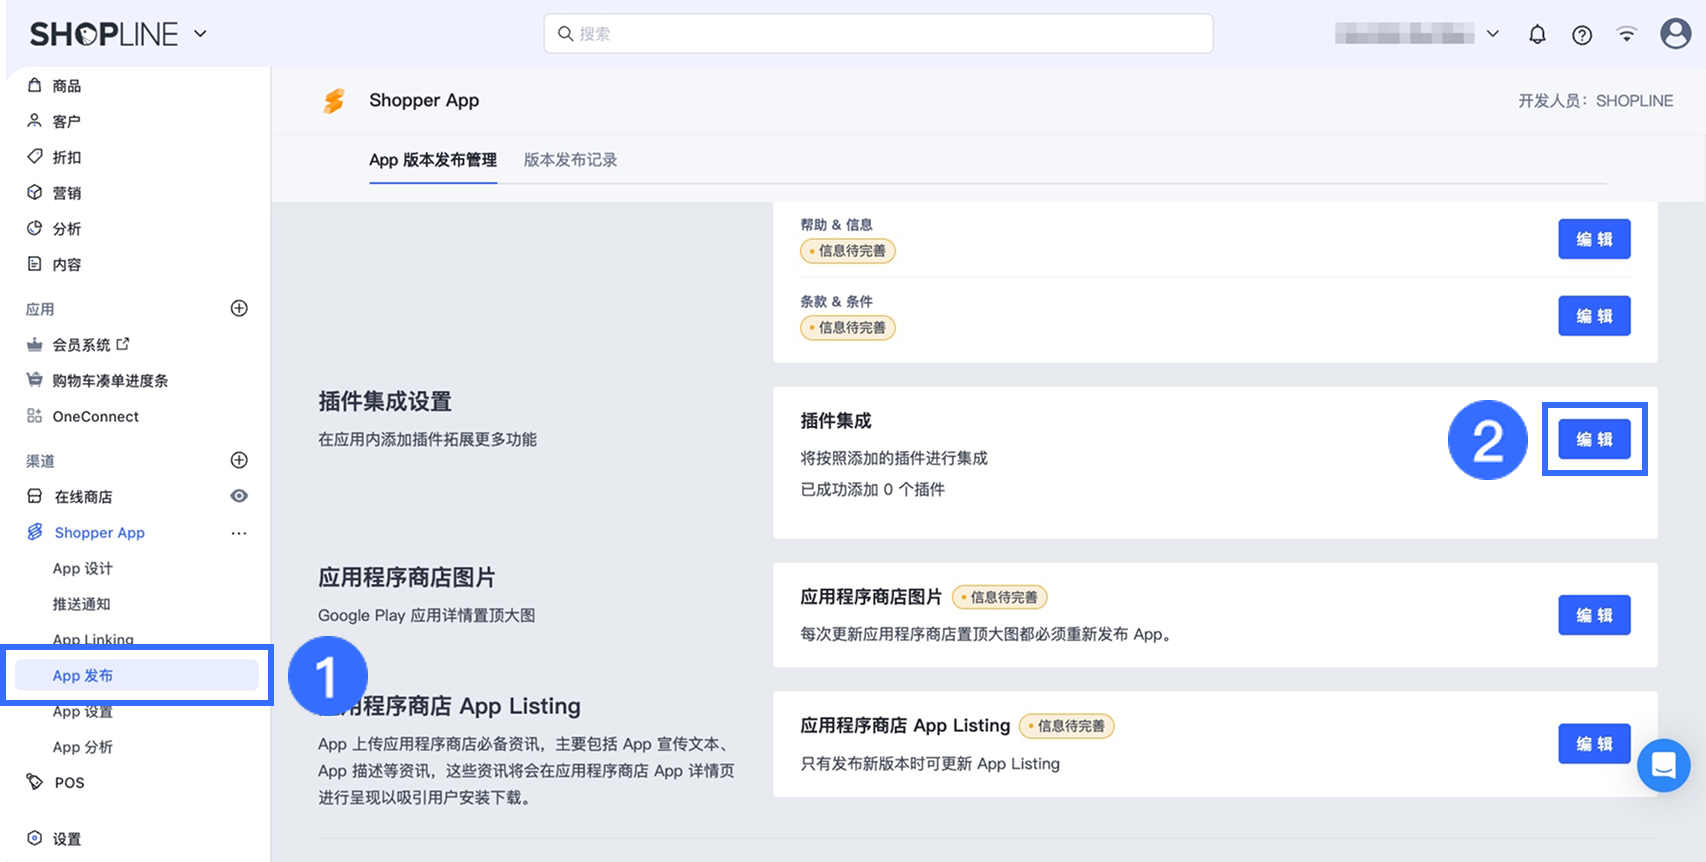
Task: Open the 营销 marketing icon
Action: click(x=35, y=192)
